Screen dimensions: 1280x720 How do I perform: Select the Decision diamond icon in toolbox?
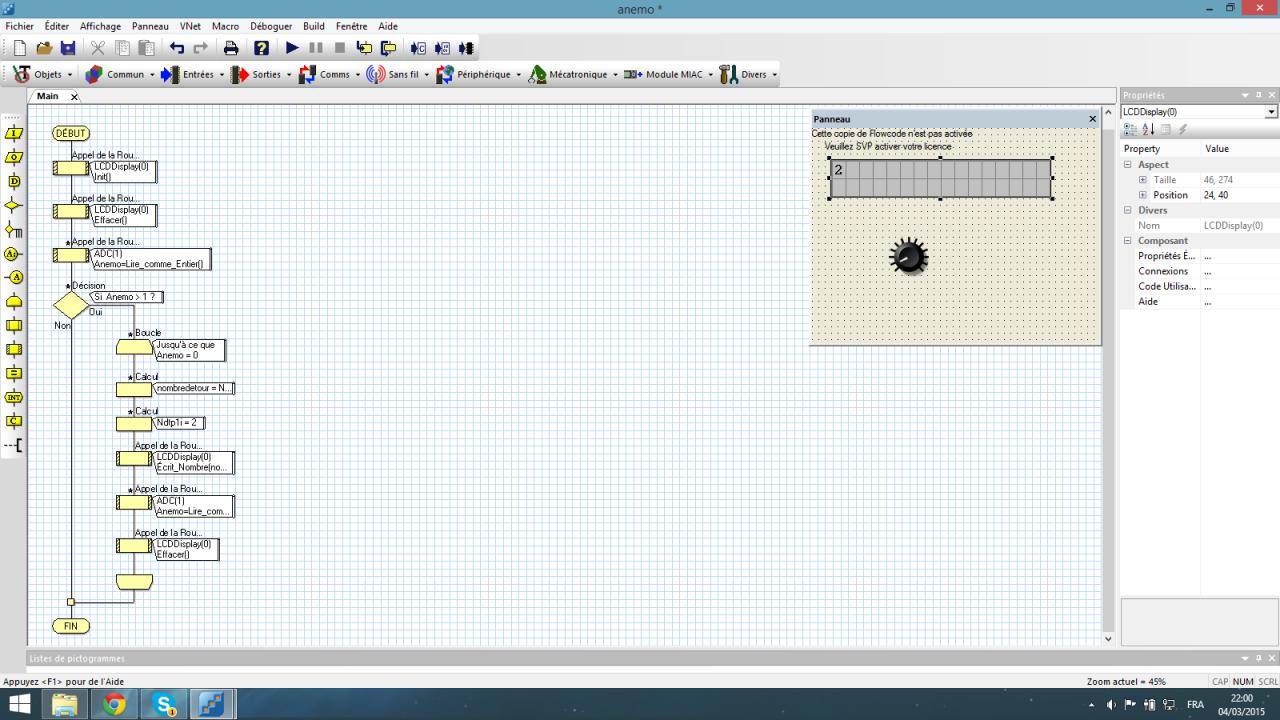(14, 205)
